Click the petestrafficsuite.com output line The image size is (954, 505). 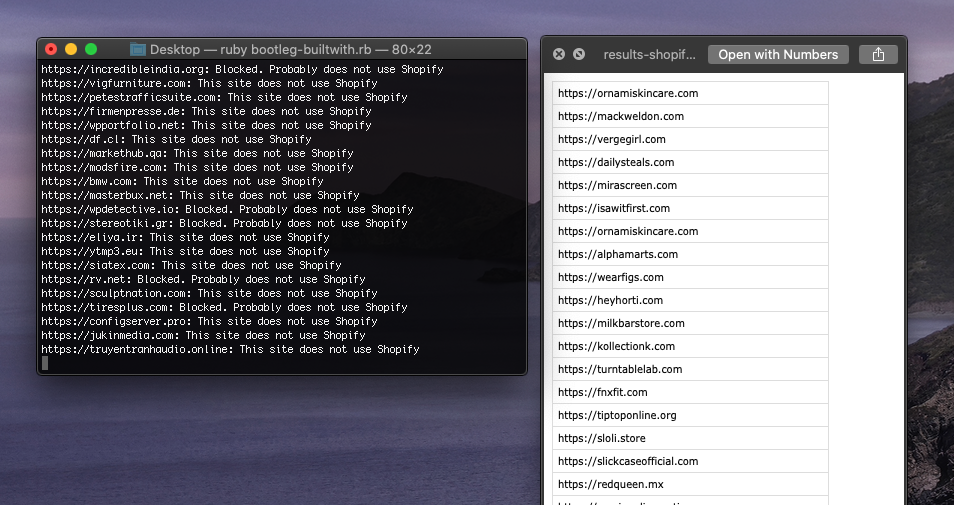point(225,97)
